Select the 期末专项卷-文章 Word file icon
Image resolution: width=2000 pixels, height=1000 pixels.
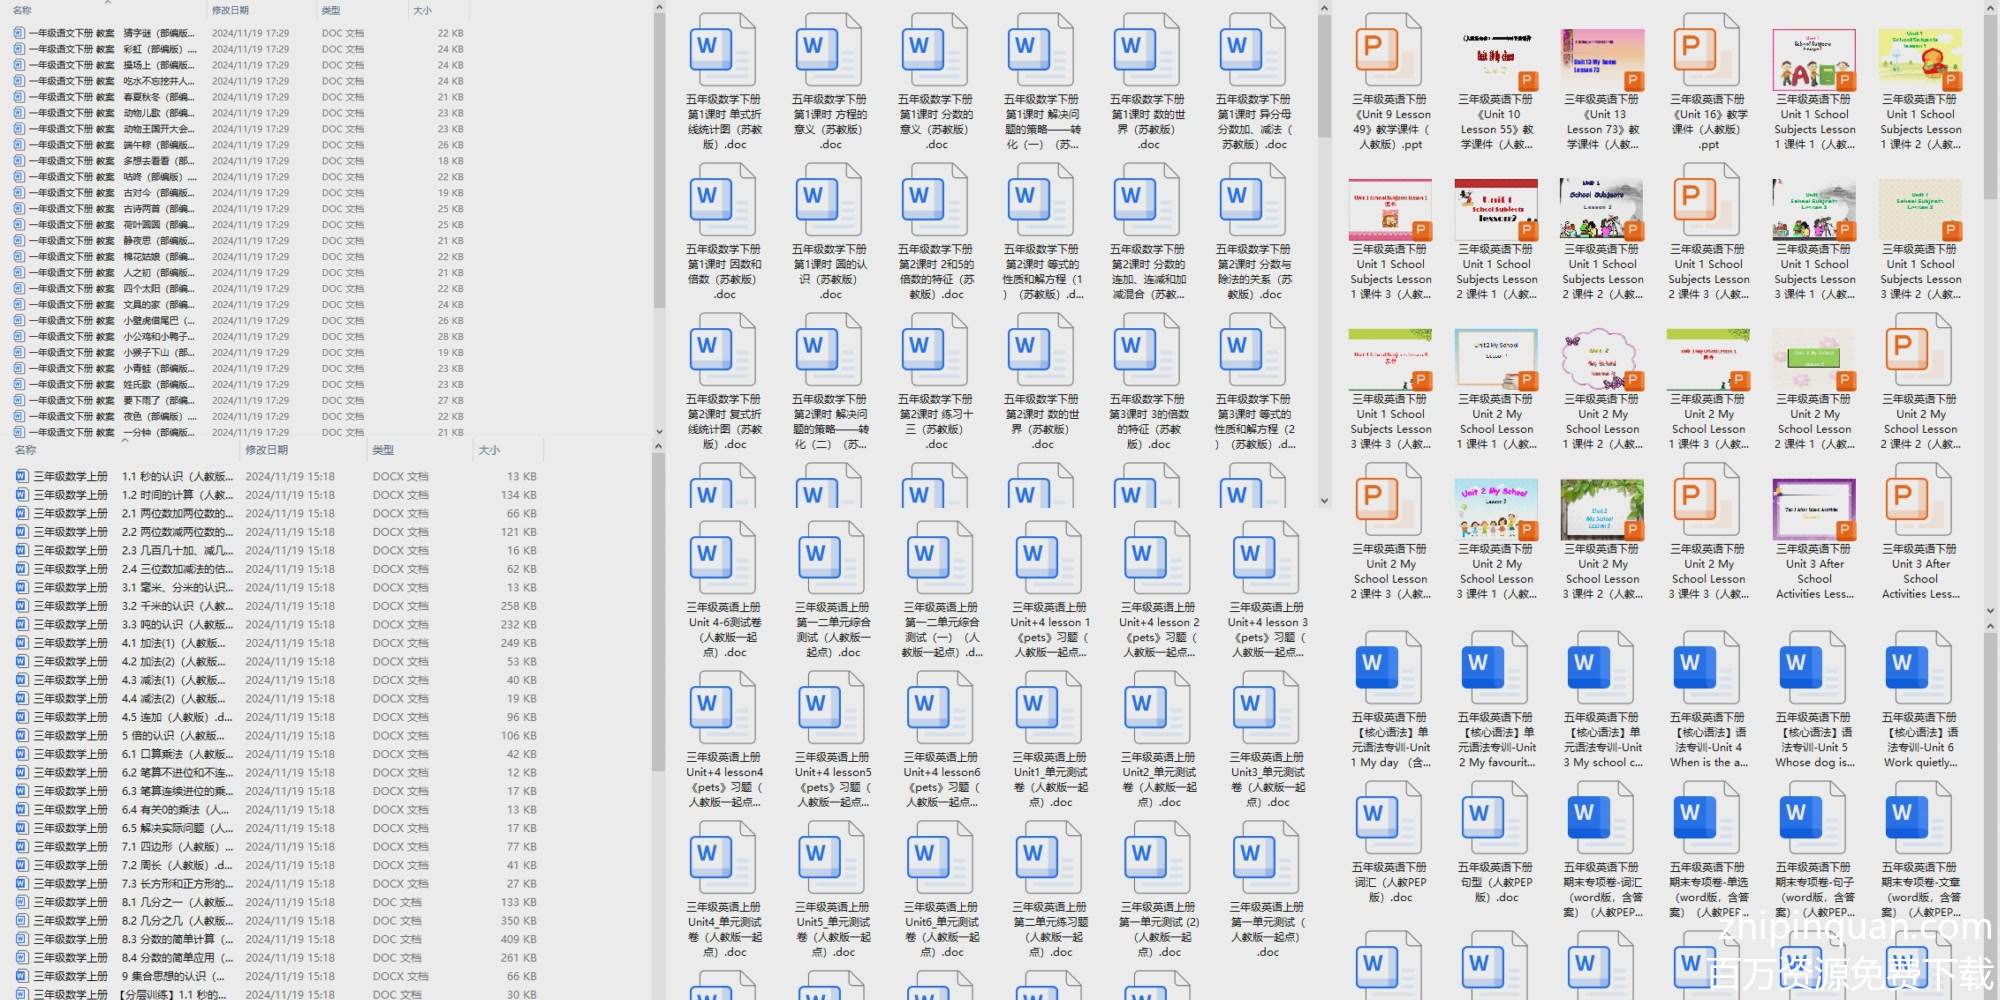[x=1919, y=818]
